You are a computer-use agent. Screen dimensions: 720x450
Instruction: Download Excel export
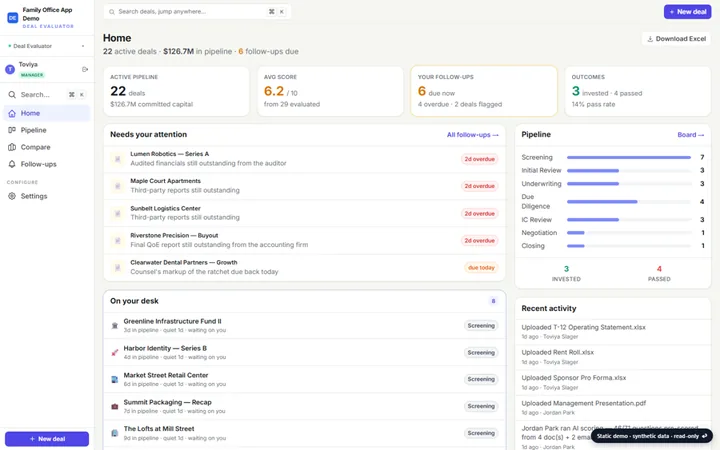(x=676, y=39)
